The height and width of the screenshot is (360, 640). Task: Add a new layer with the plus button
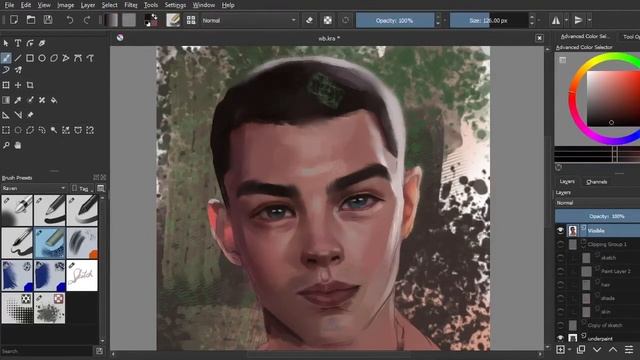point(560,350)
